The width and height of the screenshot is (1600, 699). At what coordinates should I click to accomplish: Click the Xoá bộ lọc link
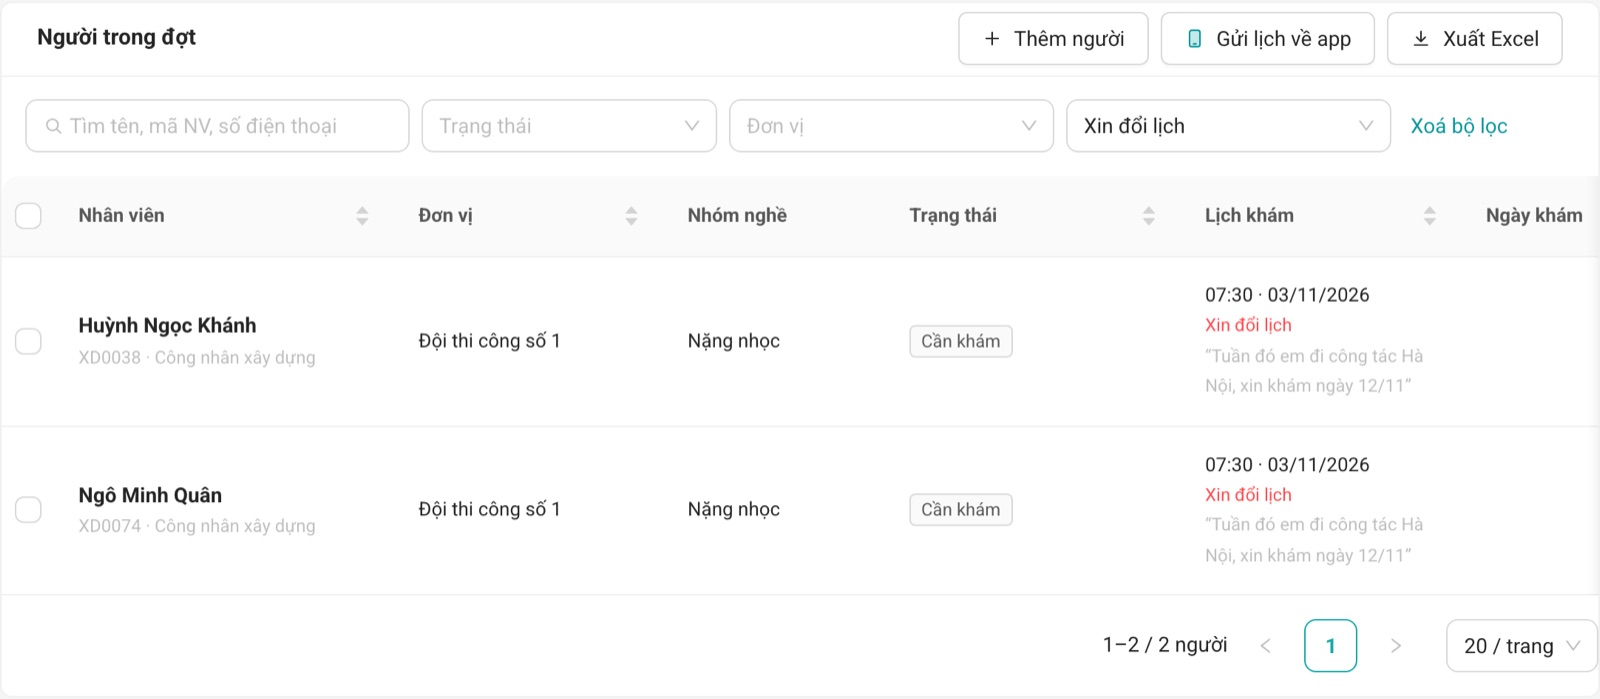tap(1458, 126)
